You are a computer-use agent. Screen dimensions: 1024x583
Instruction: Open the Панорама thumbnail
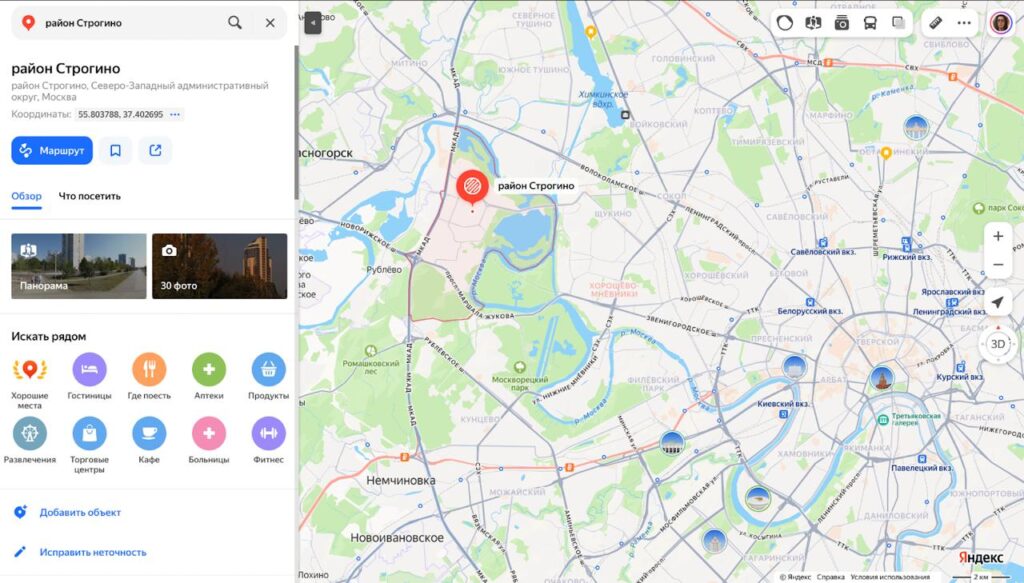[x=79, y=266]
